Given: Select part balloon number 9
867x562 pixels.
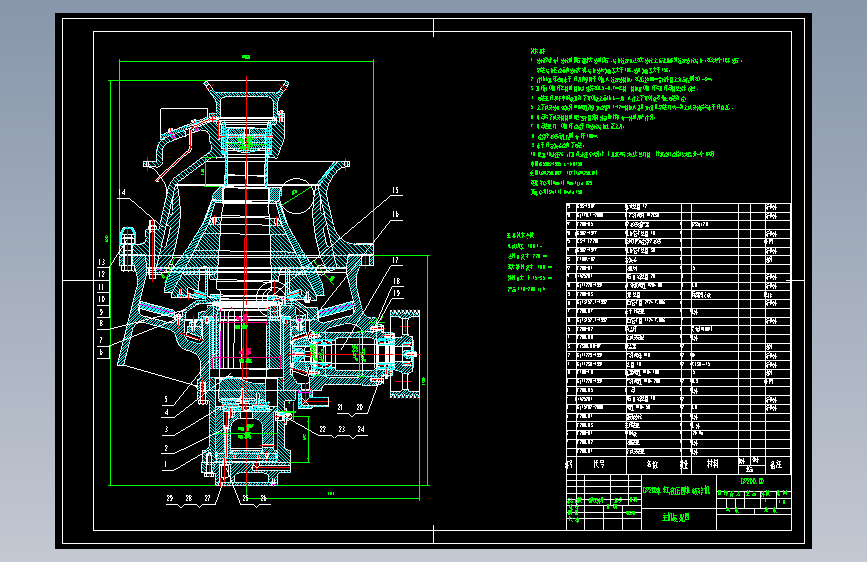Looking at the screenshot, I should pyautogui.click(x=101, y=312).
